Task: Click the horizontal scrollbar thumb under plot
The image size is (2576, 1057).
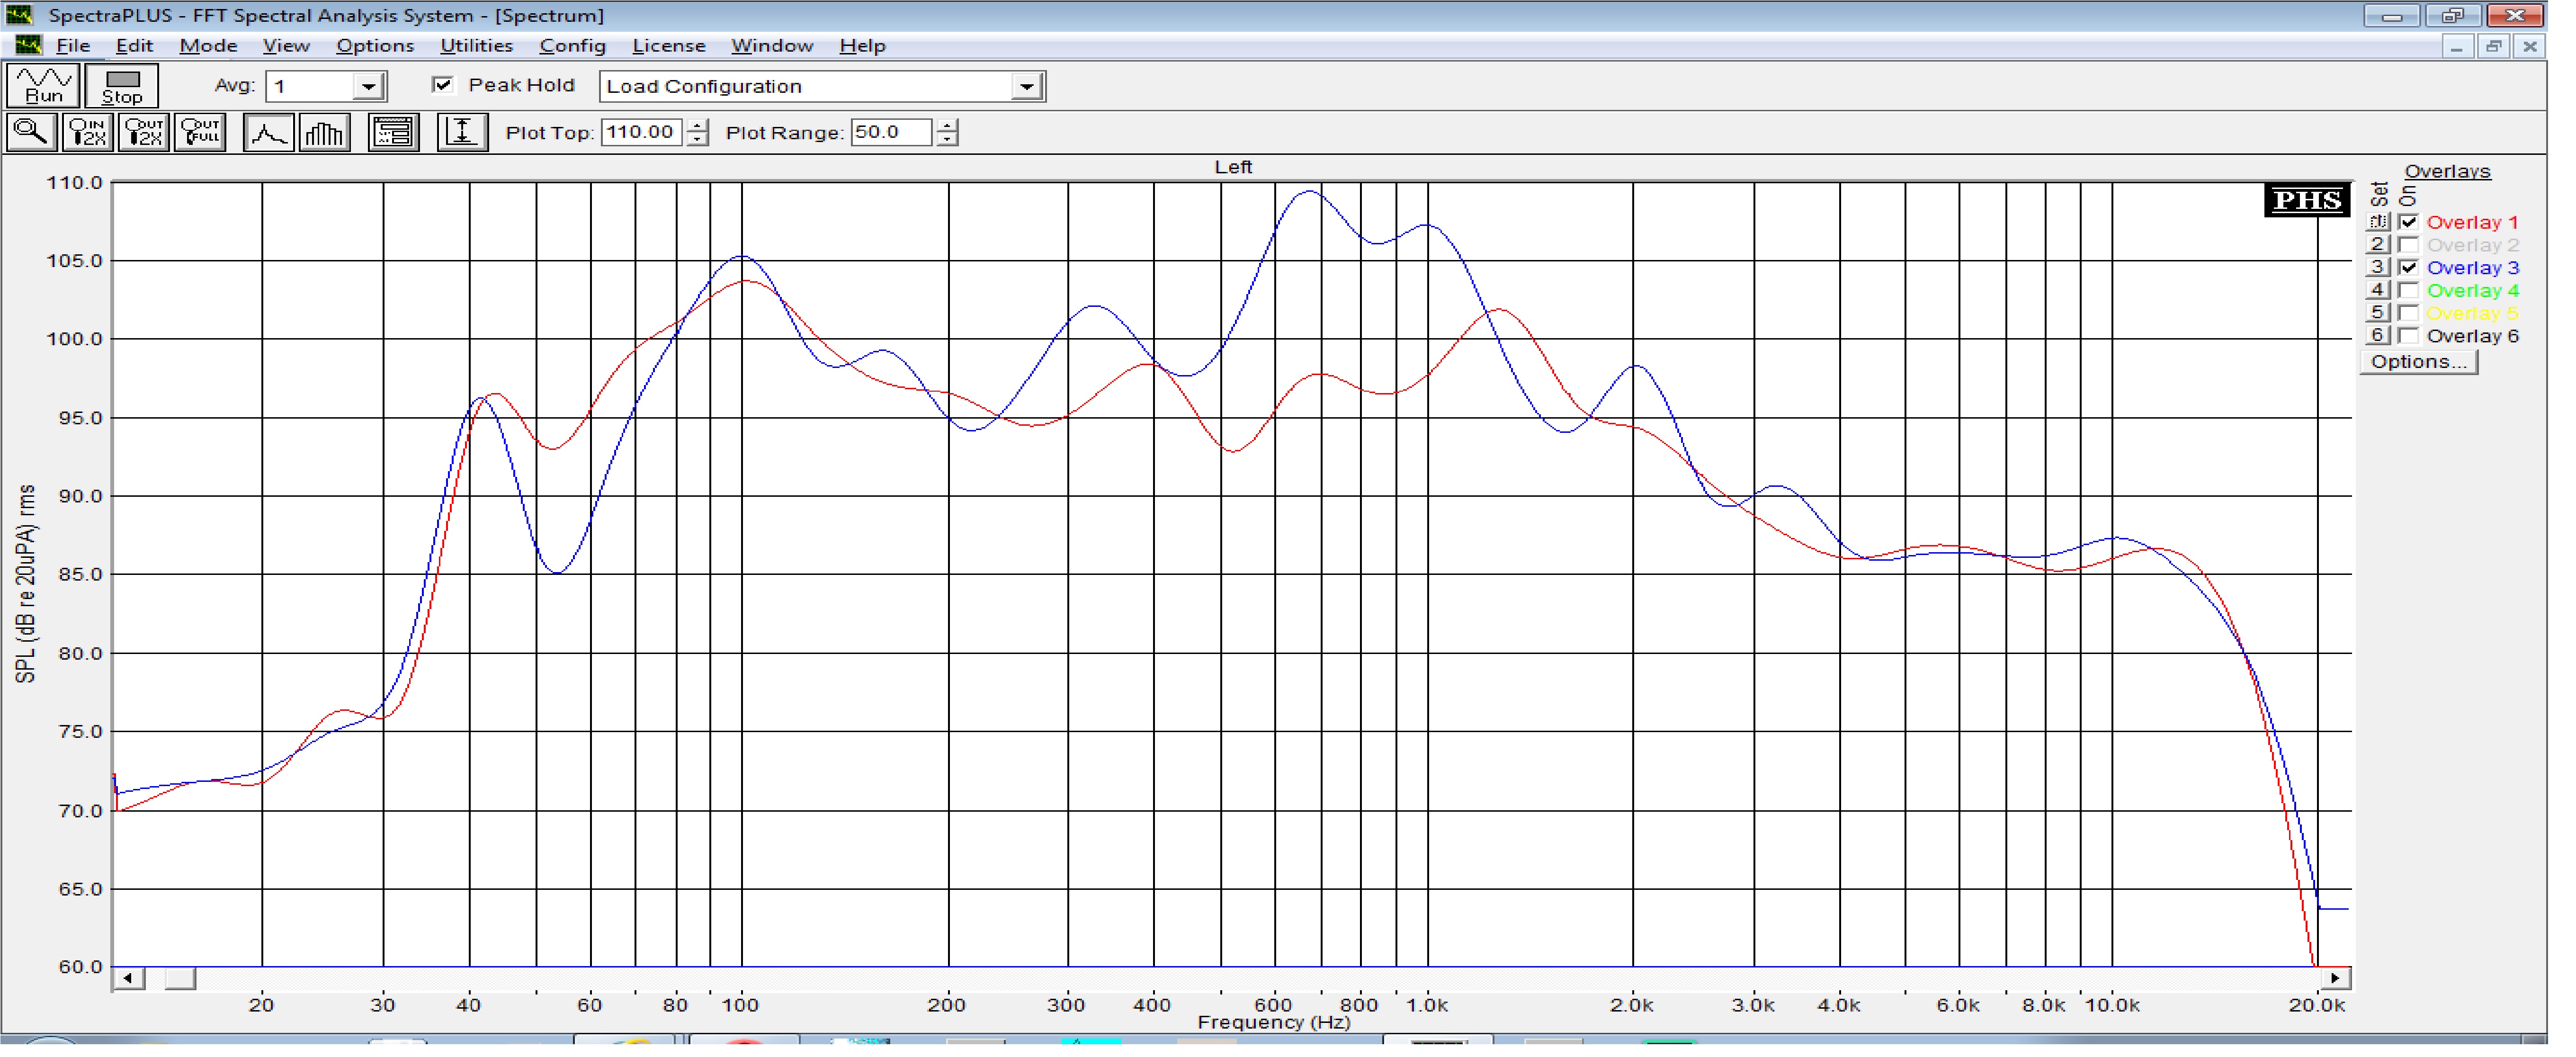Action: pyautogui.click(x=180, y=978)
